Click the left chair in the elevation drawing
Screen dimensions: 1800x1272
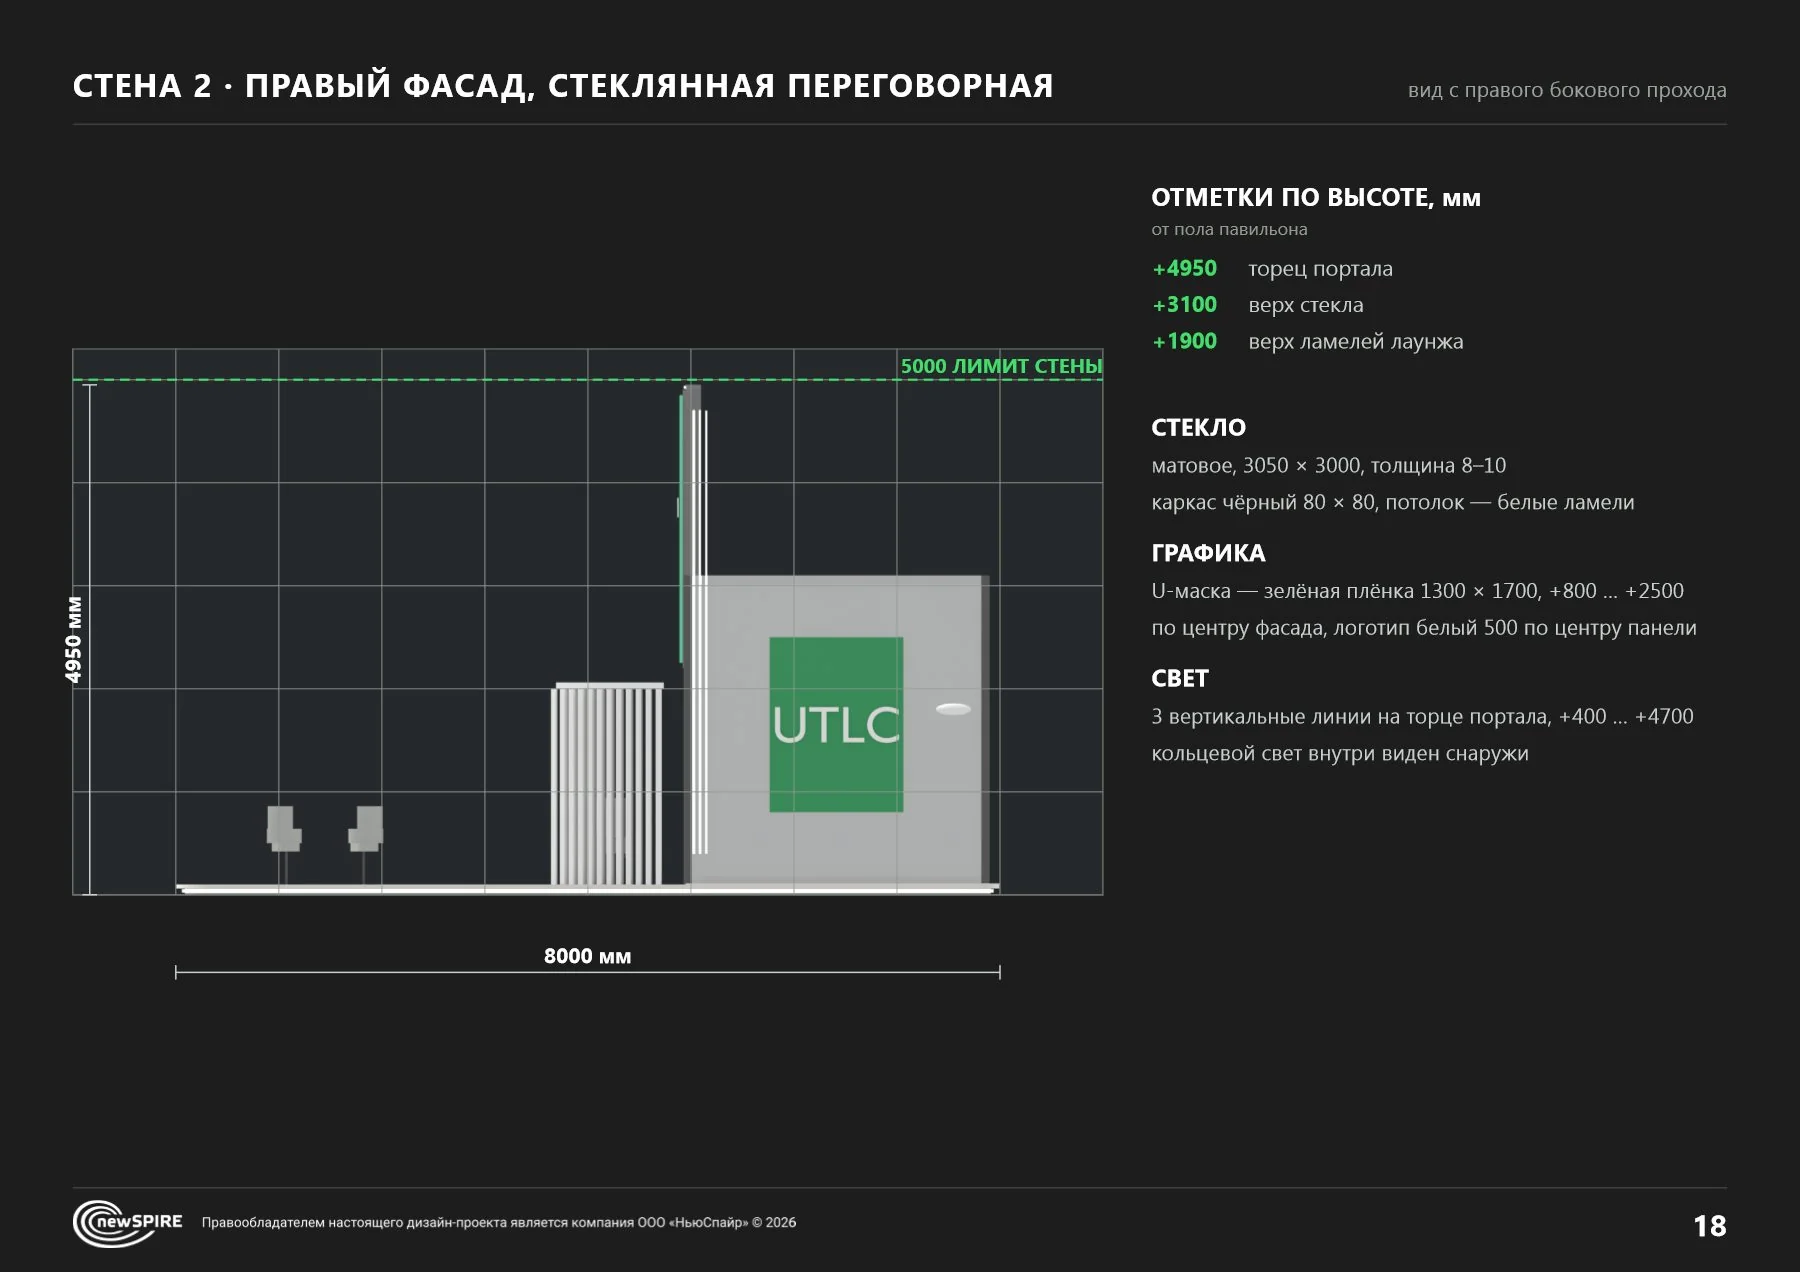[284, 843]
